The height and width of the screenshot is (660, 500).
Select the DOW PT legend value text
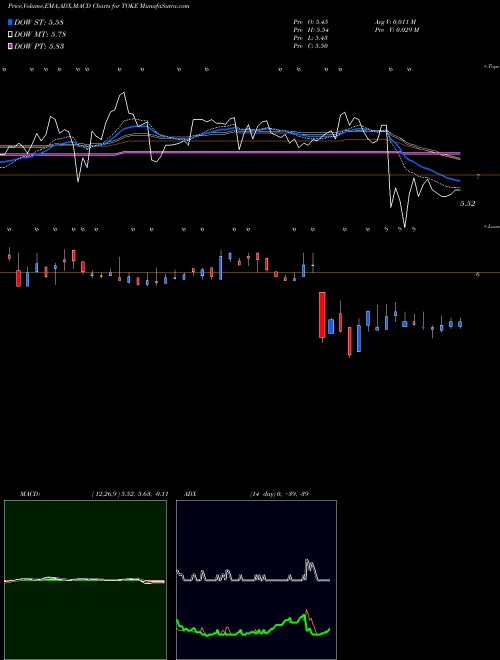(x=39, y=46)
